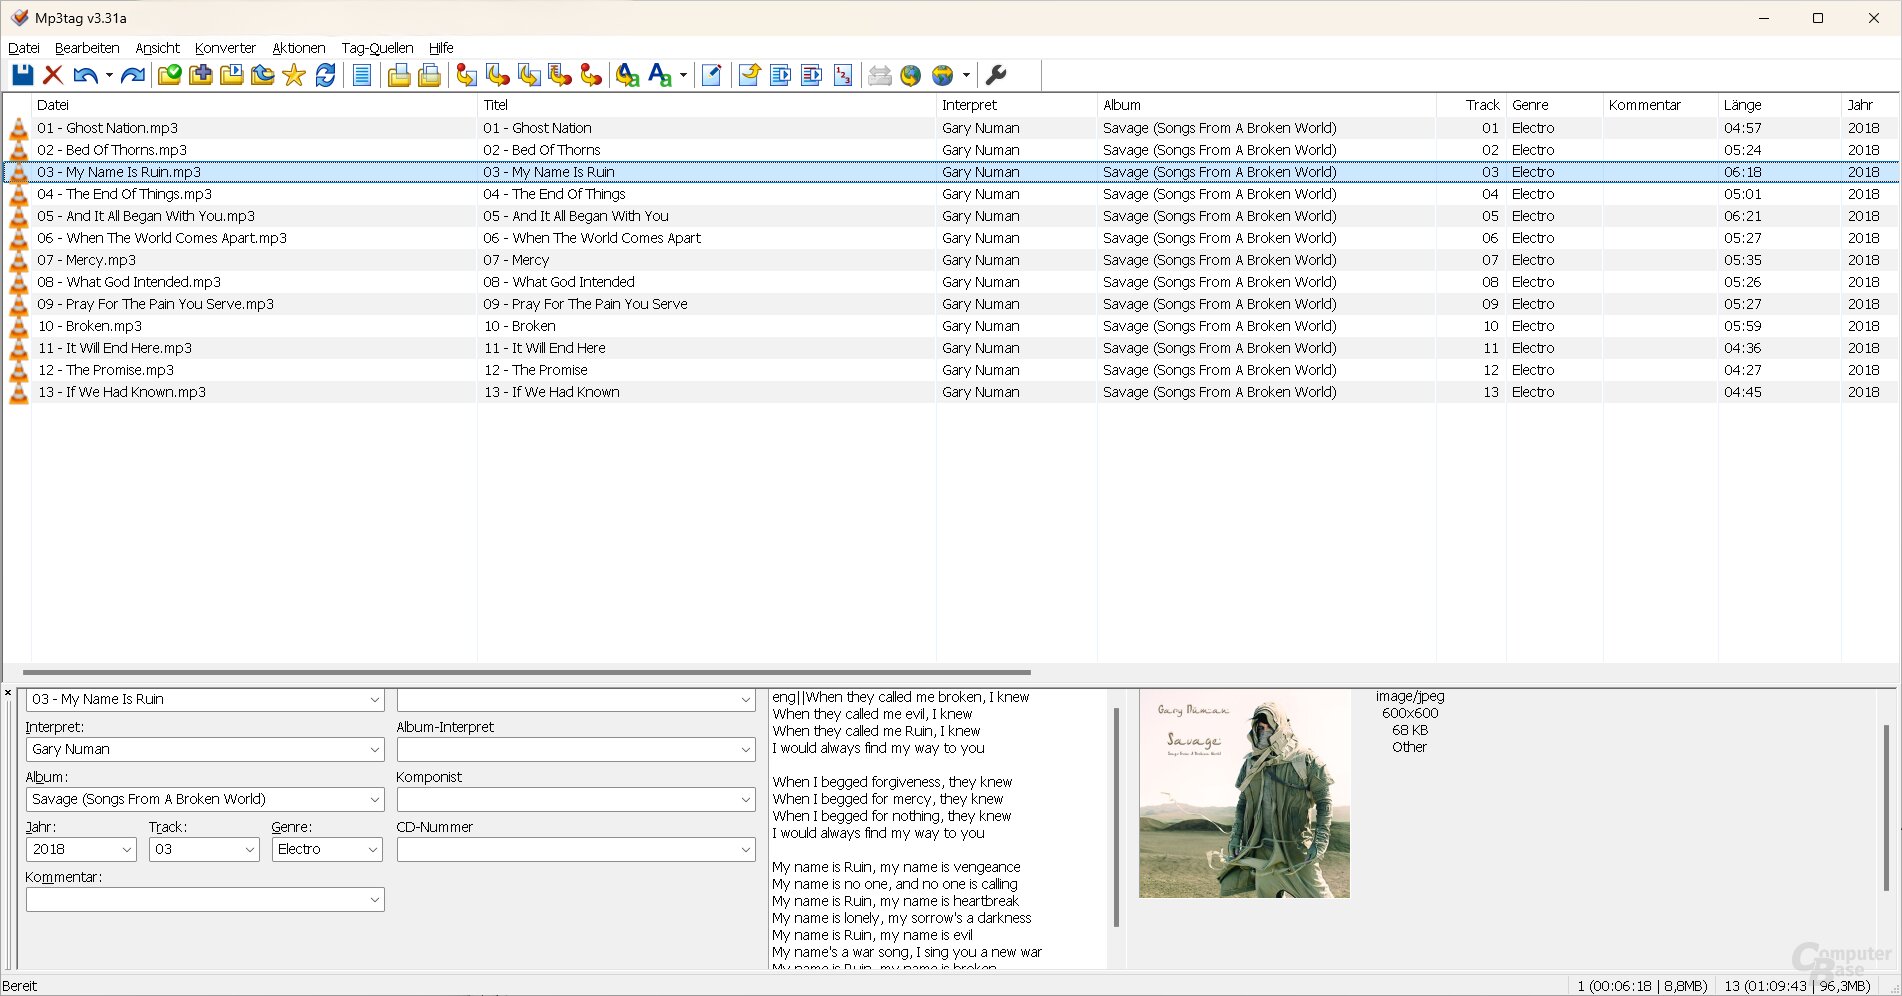Click the Redo arrow icon
Viewport: 1902px width, 996px height.
(133, 75)
